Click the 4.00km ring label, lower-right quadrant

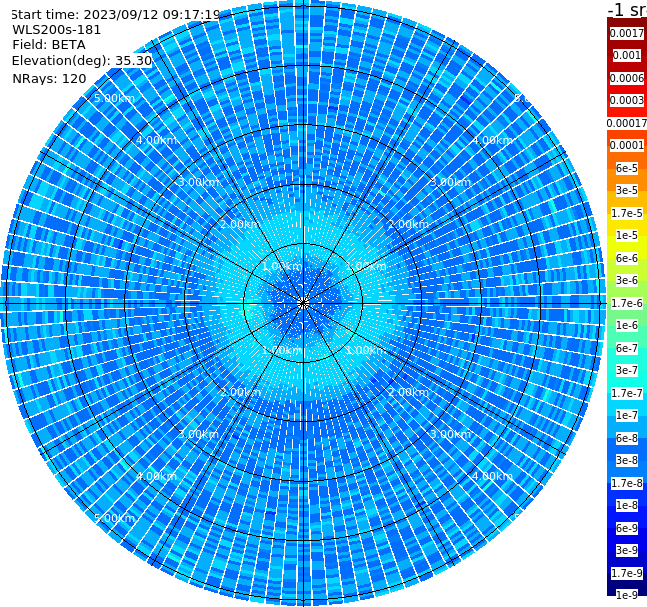click(492, 476)
